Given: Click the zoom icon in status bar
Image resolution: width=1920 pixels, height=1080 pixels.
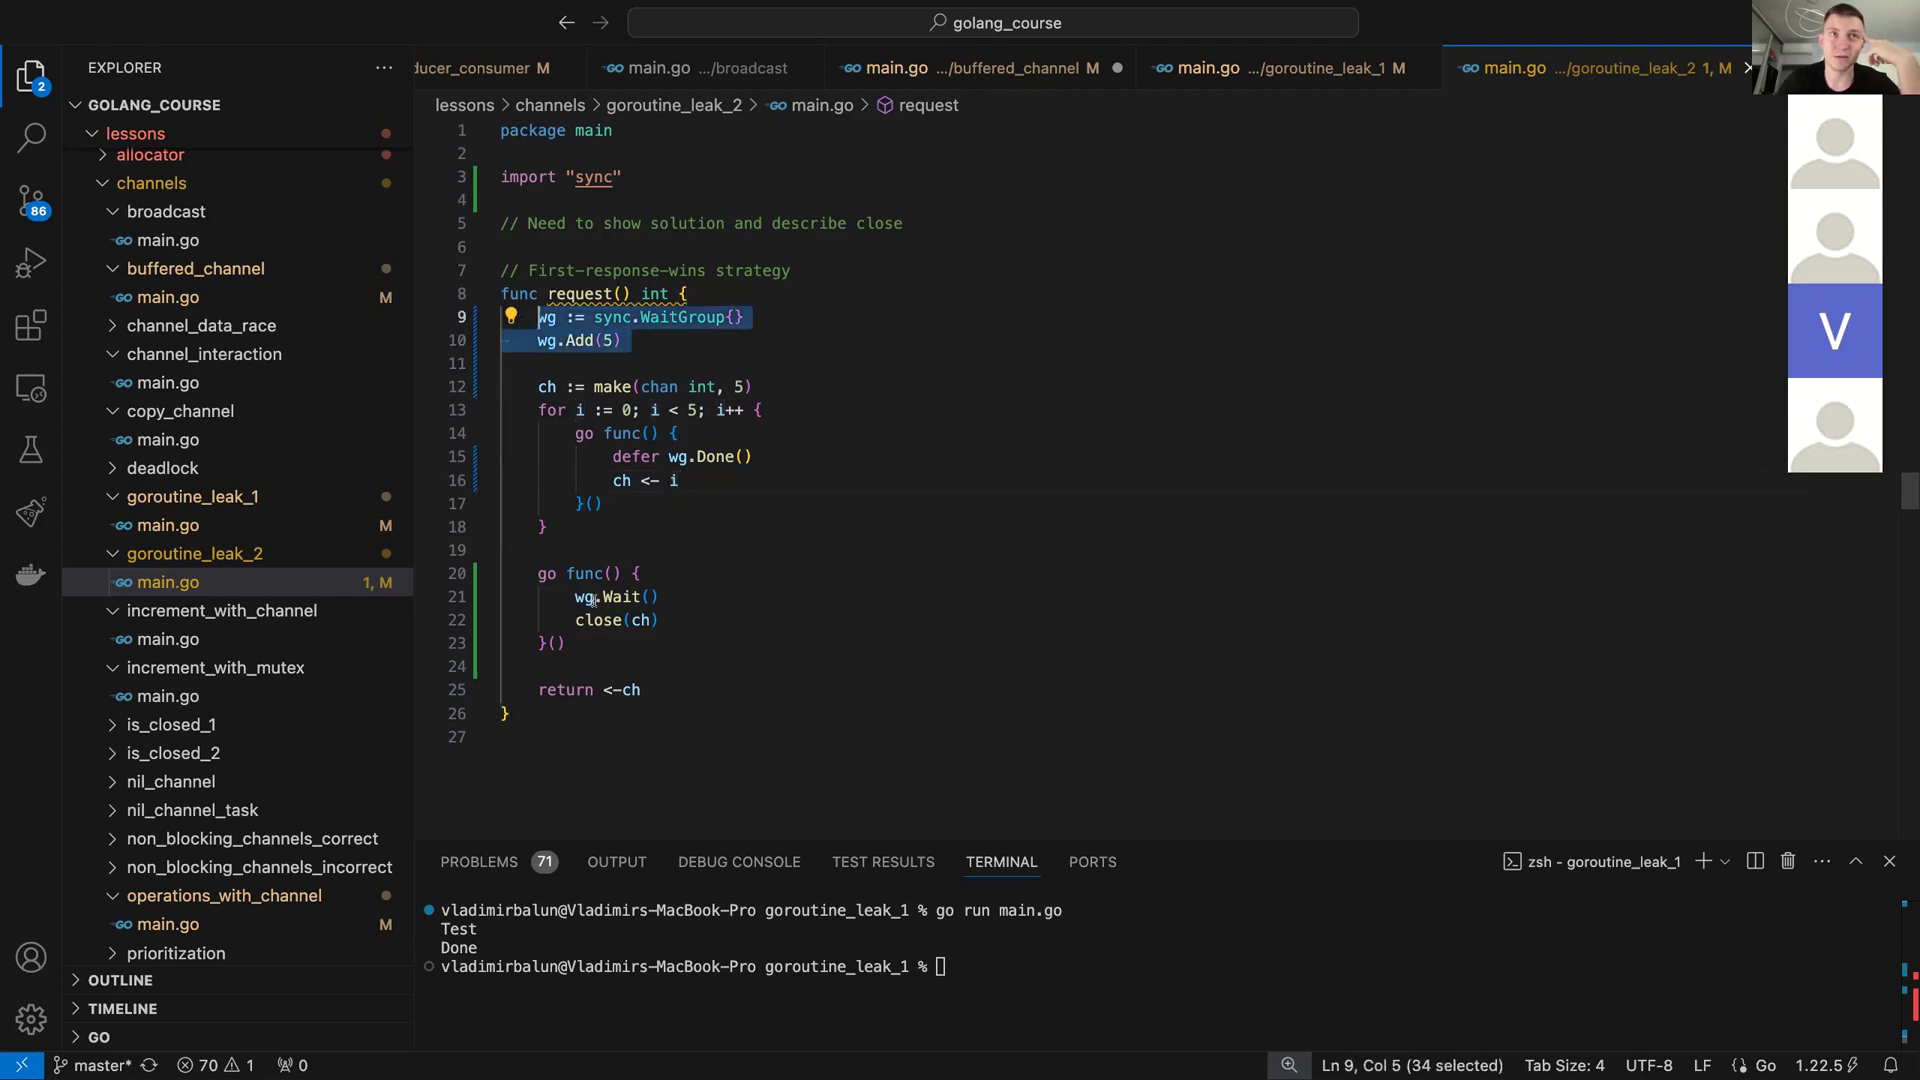Looking at the screenshot, I should click(x=1289, y=1065).
